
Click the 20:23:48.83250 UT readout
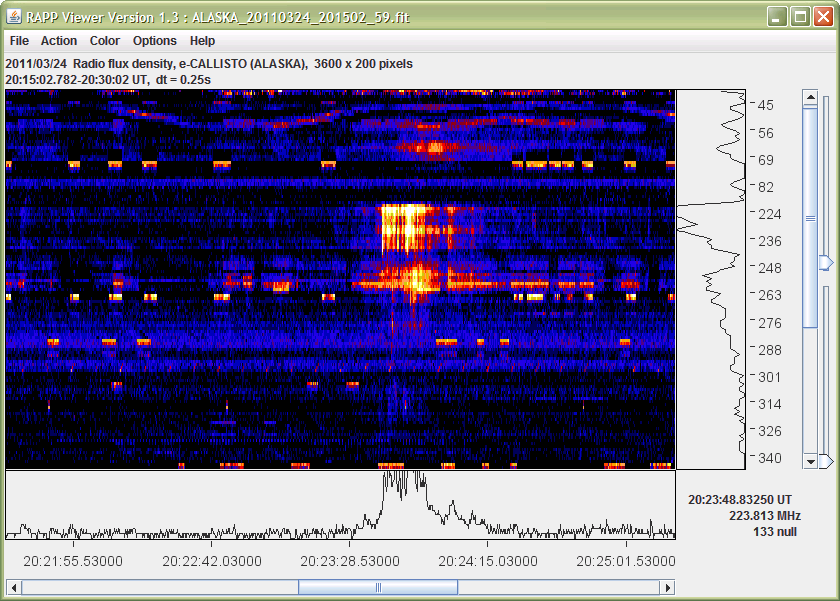coord(740,500)
